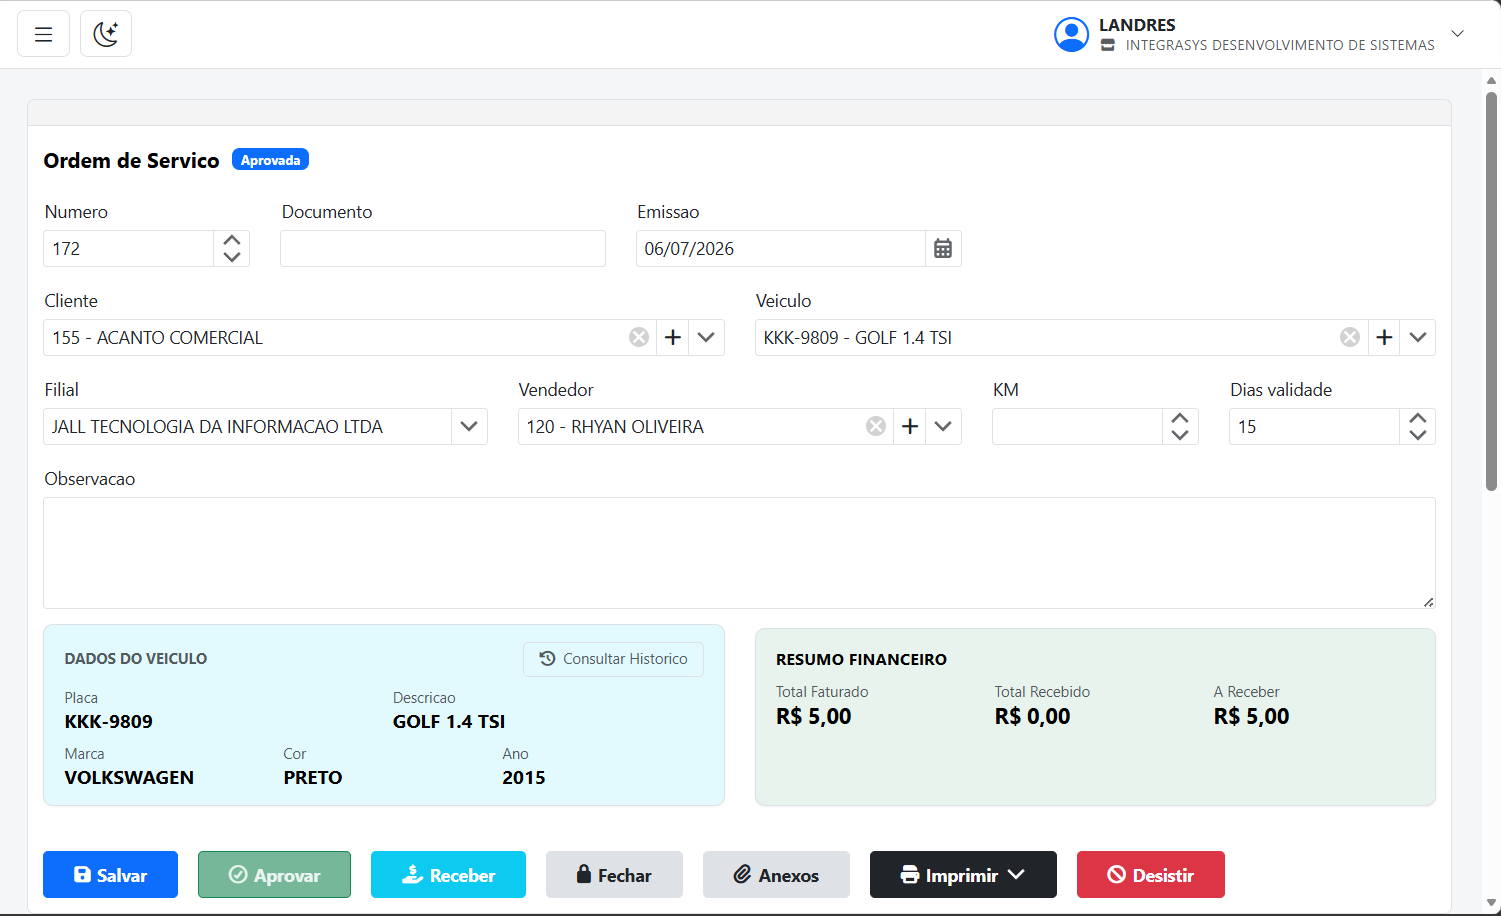Open the Imprimir dropdown button
Viewport: 1501px width, 916px height.
tap(963, 875)
